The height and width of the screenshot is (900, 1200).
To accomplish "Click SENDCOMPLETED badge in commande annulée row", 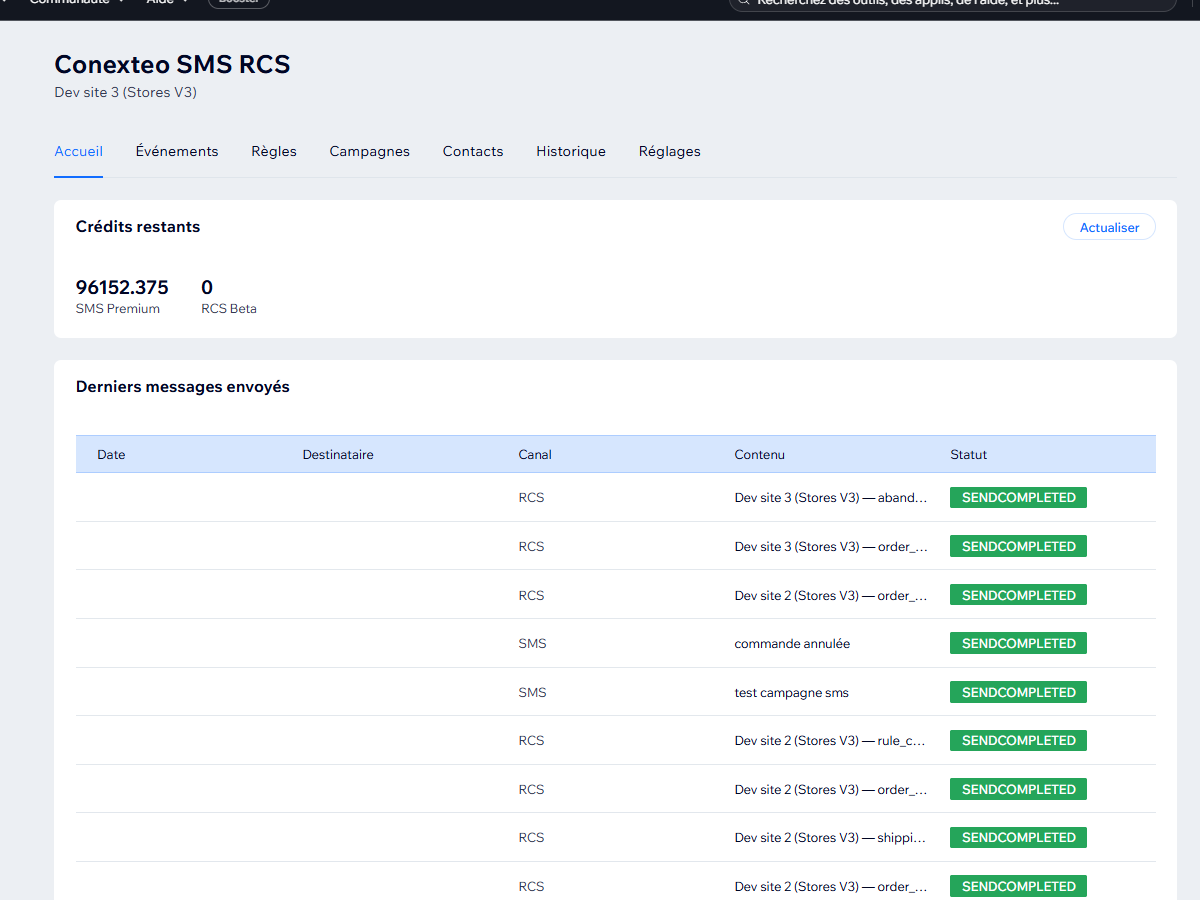I will click(1018, 643).
